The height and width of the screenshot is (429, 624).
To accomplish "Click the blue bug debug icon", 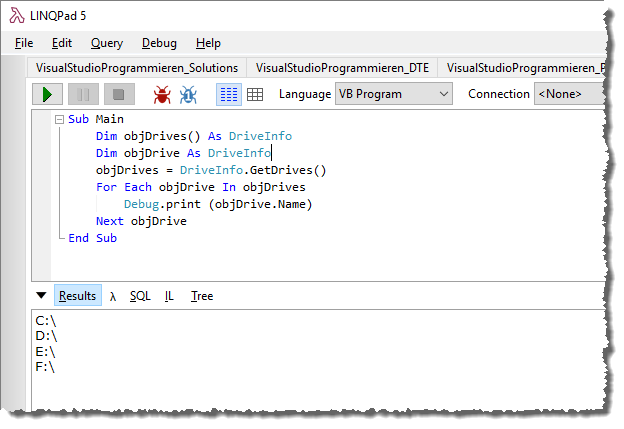I will coord(188,94).
